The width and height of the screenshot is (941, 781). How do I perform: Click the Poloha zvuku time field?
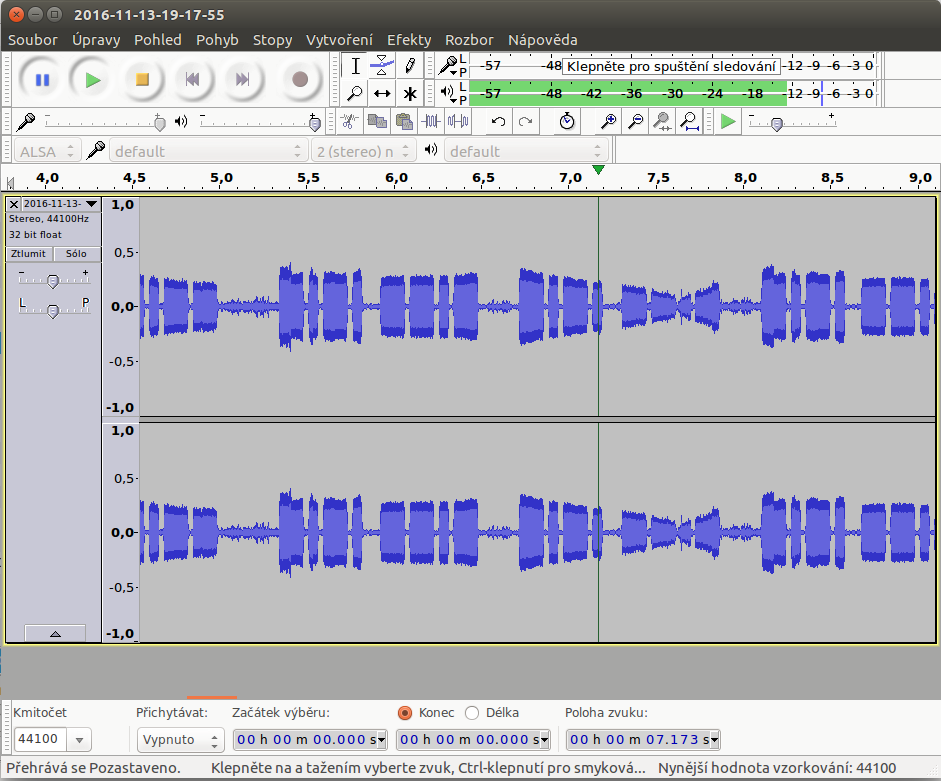pos(643,740)
